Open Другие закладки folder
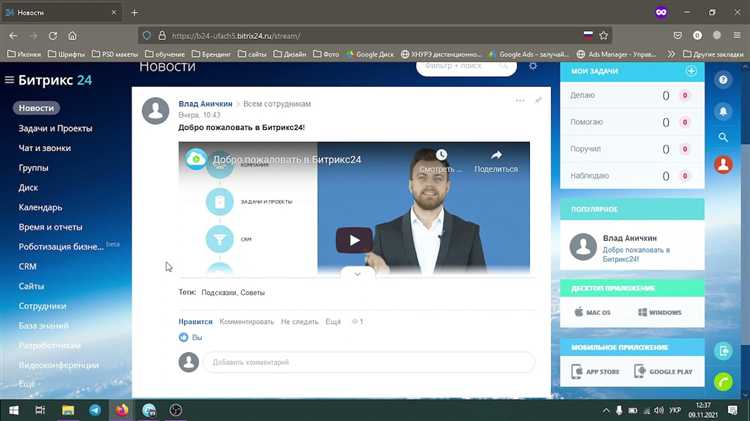Screen dimensions: 750x421 [x=713, y=54]
